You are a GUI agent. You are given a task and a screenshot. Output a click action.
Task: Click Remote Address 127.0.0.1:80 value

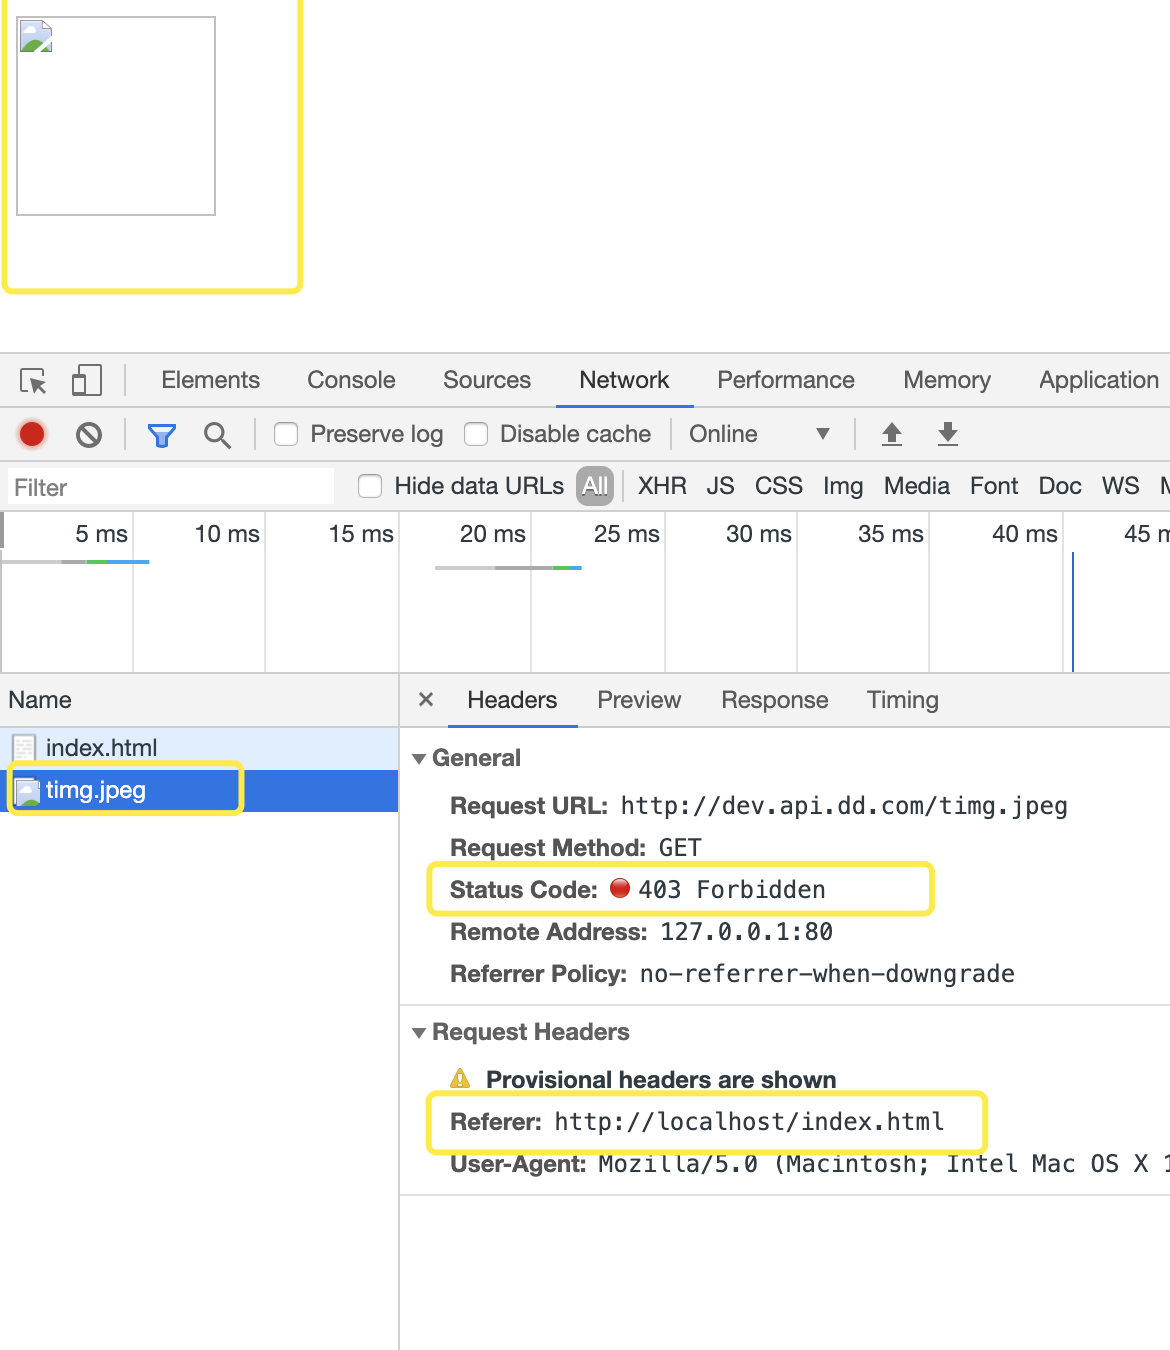[747, 932]
